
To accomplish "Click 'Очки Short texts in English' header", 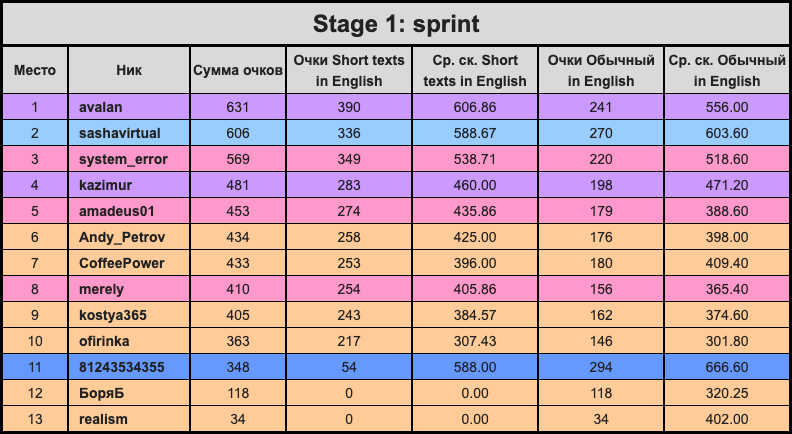I will click(x=349, y=70).
